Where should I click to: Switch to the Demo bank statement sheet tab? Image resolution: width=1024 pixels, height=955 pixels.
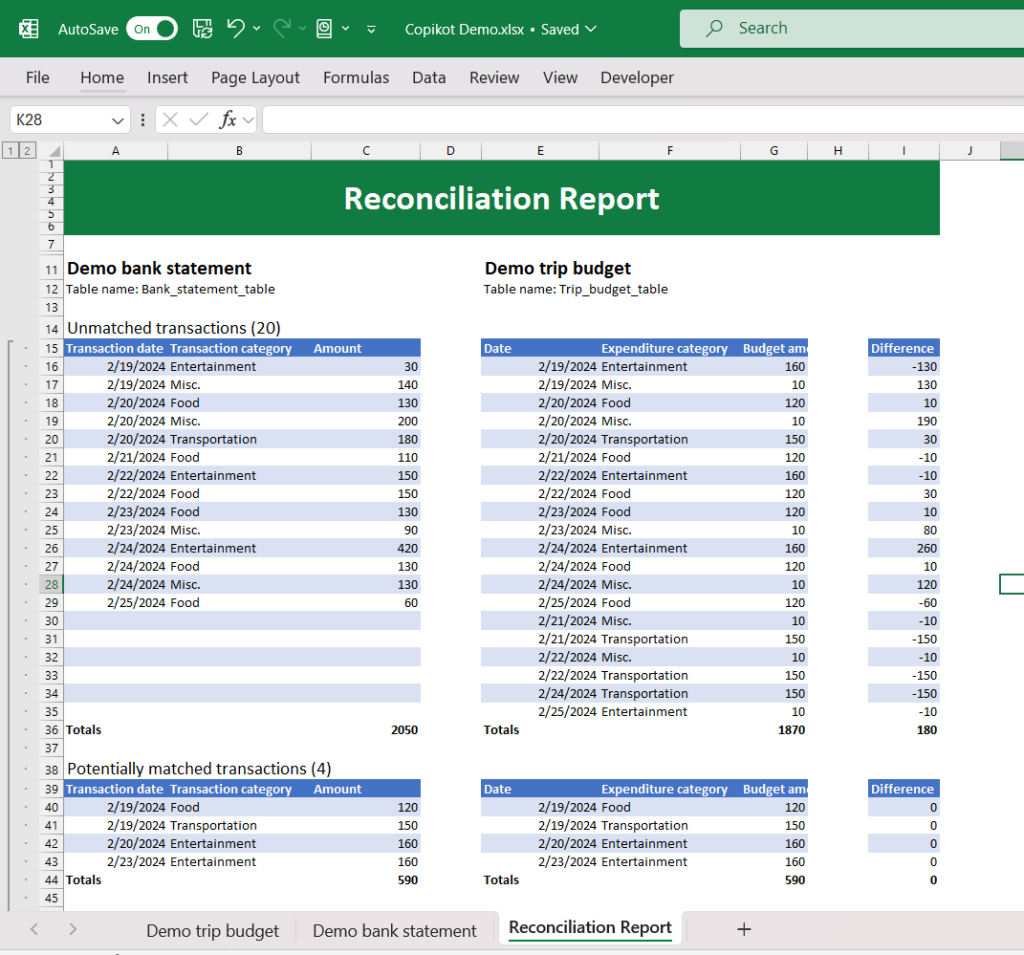[x=394, y=931]
